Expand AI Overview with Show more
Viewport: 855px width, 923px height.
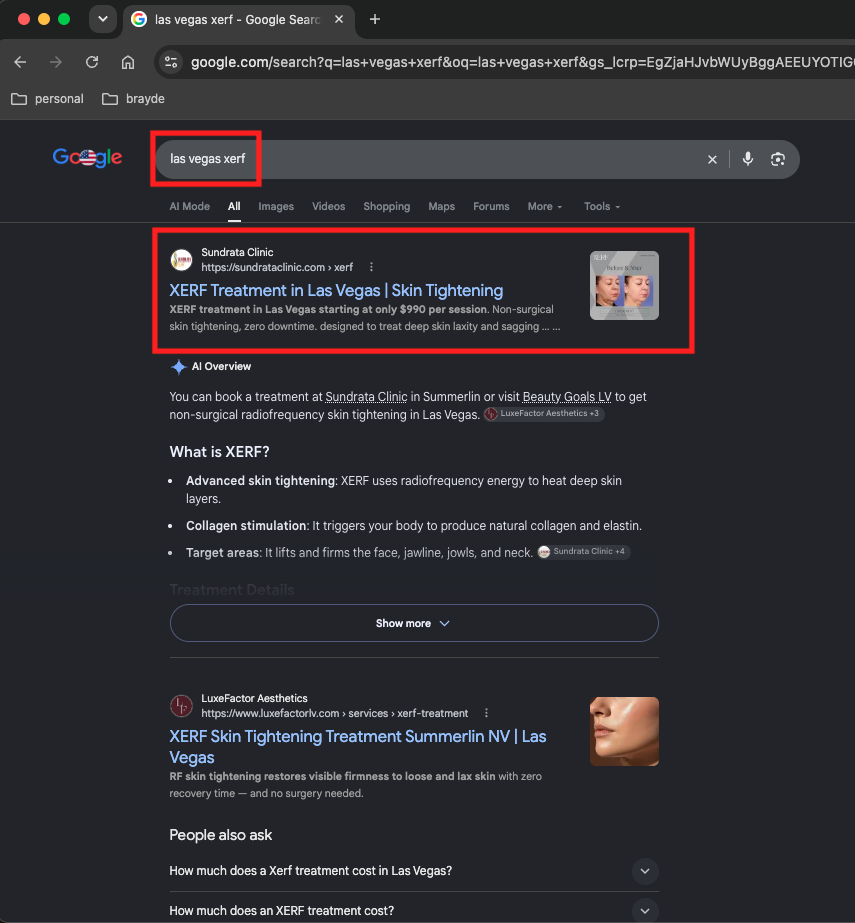pos(414,623)
